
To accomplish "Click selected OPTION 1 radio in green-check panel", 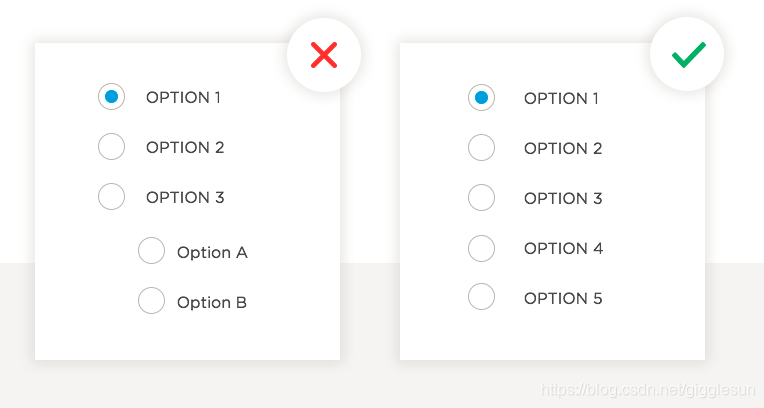I will tap(481, 97).
